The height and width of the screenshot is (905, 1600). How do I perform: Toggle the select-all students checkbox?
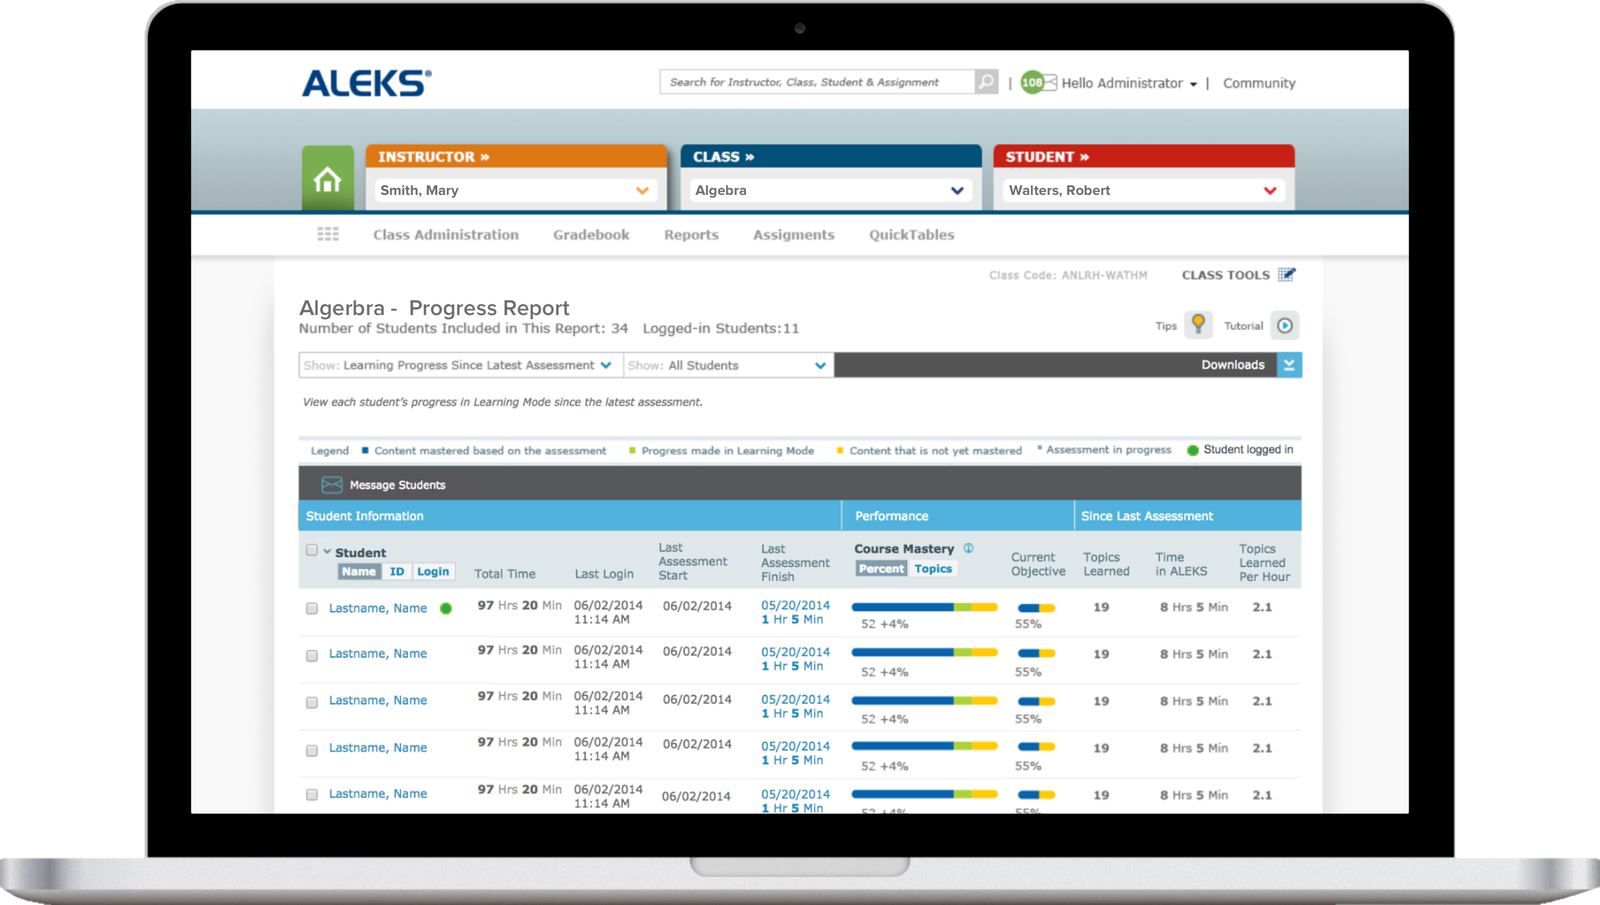312,550
